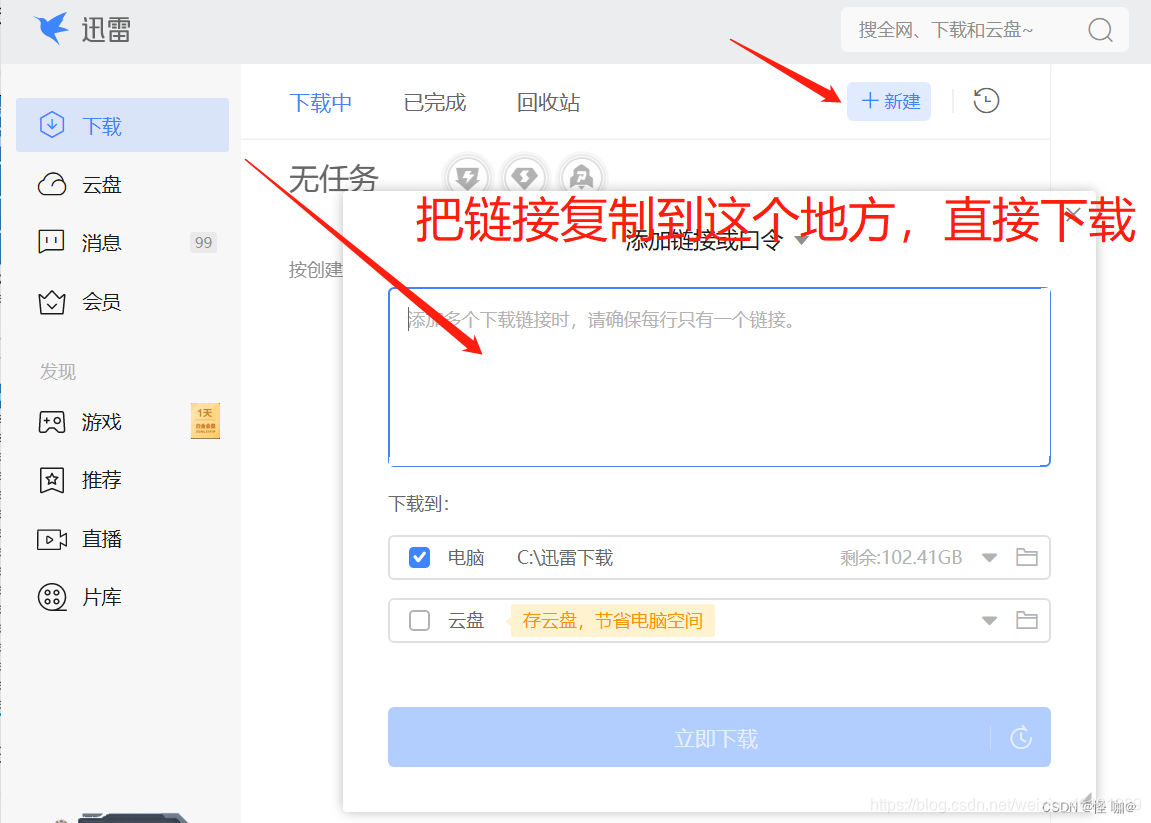
Task: Browse folder for 云盘 save path
Action: tap(1027, 620)
